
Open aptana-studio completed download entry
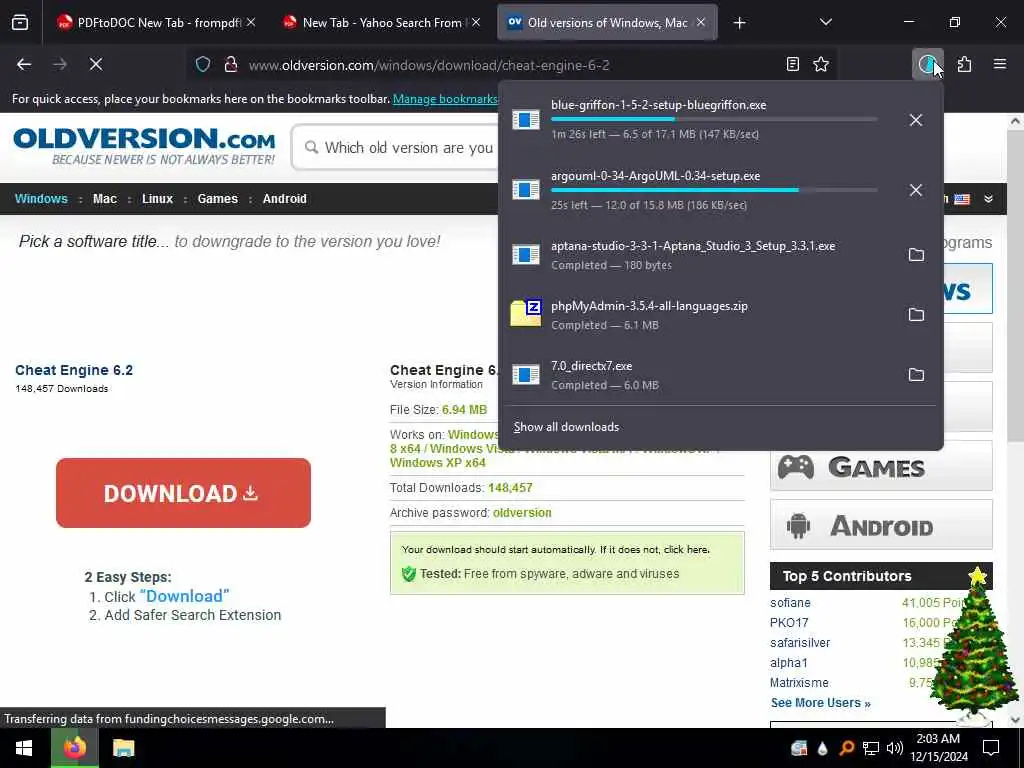pyautogui.click(x=699, y=255)
